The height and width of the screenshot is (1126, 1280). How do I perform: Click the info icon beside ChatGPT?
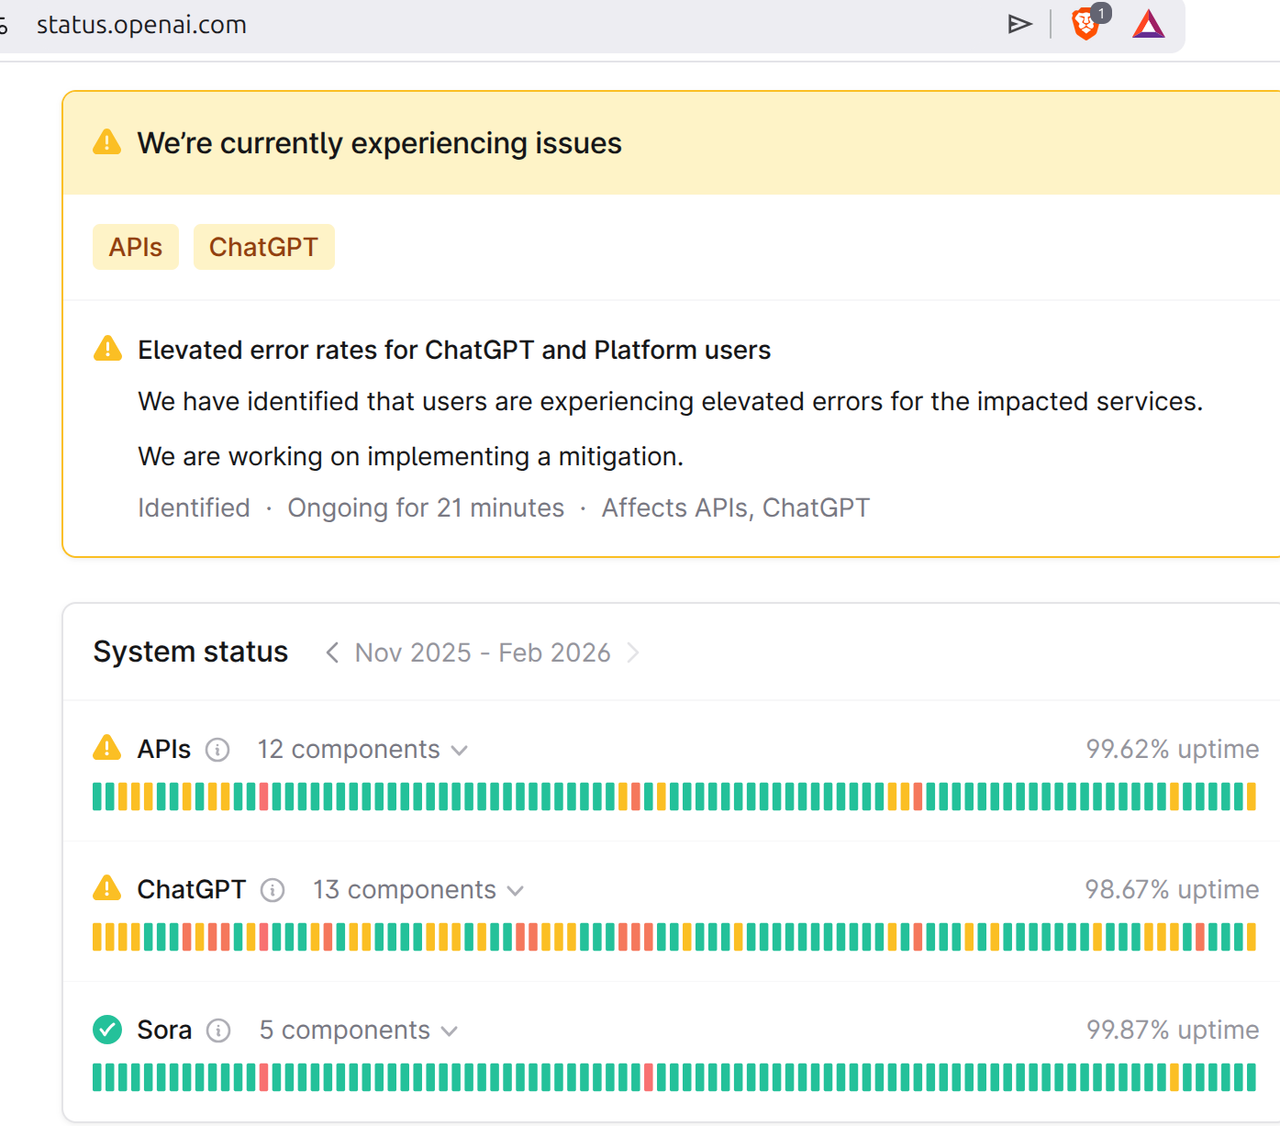[x=272, y=890]
